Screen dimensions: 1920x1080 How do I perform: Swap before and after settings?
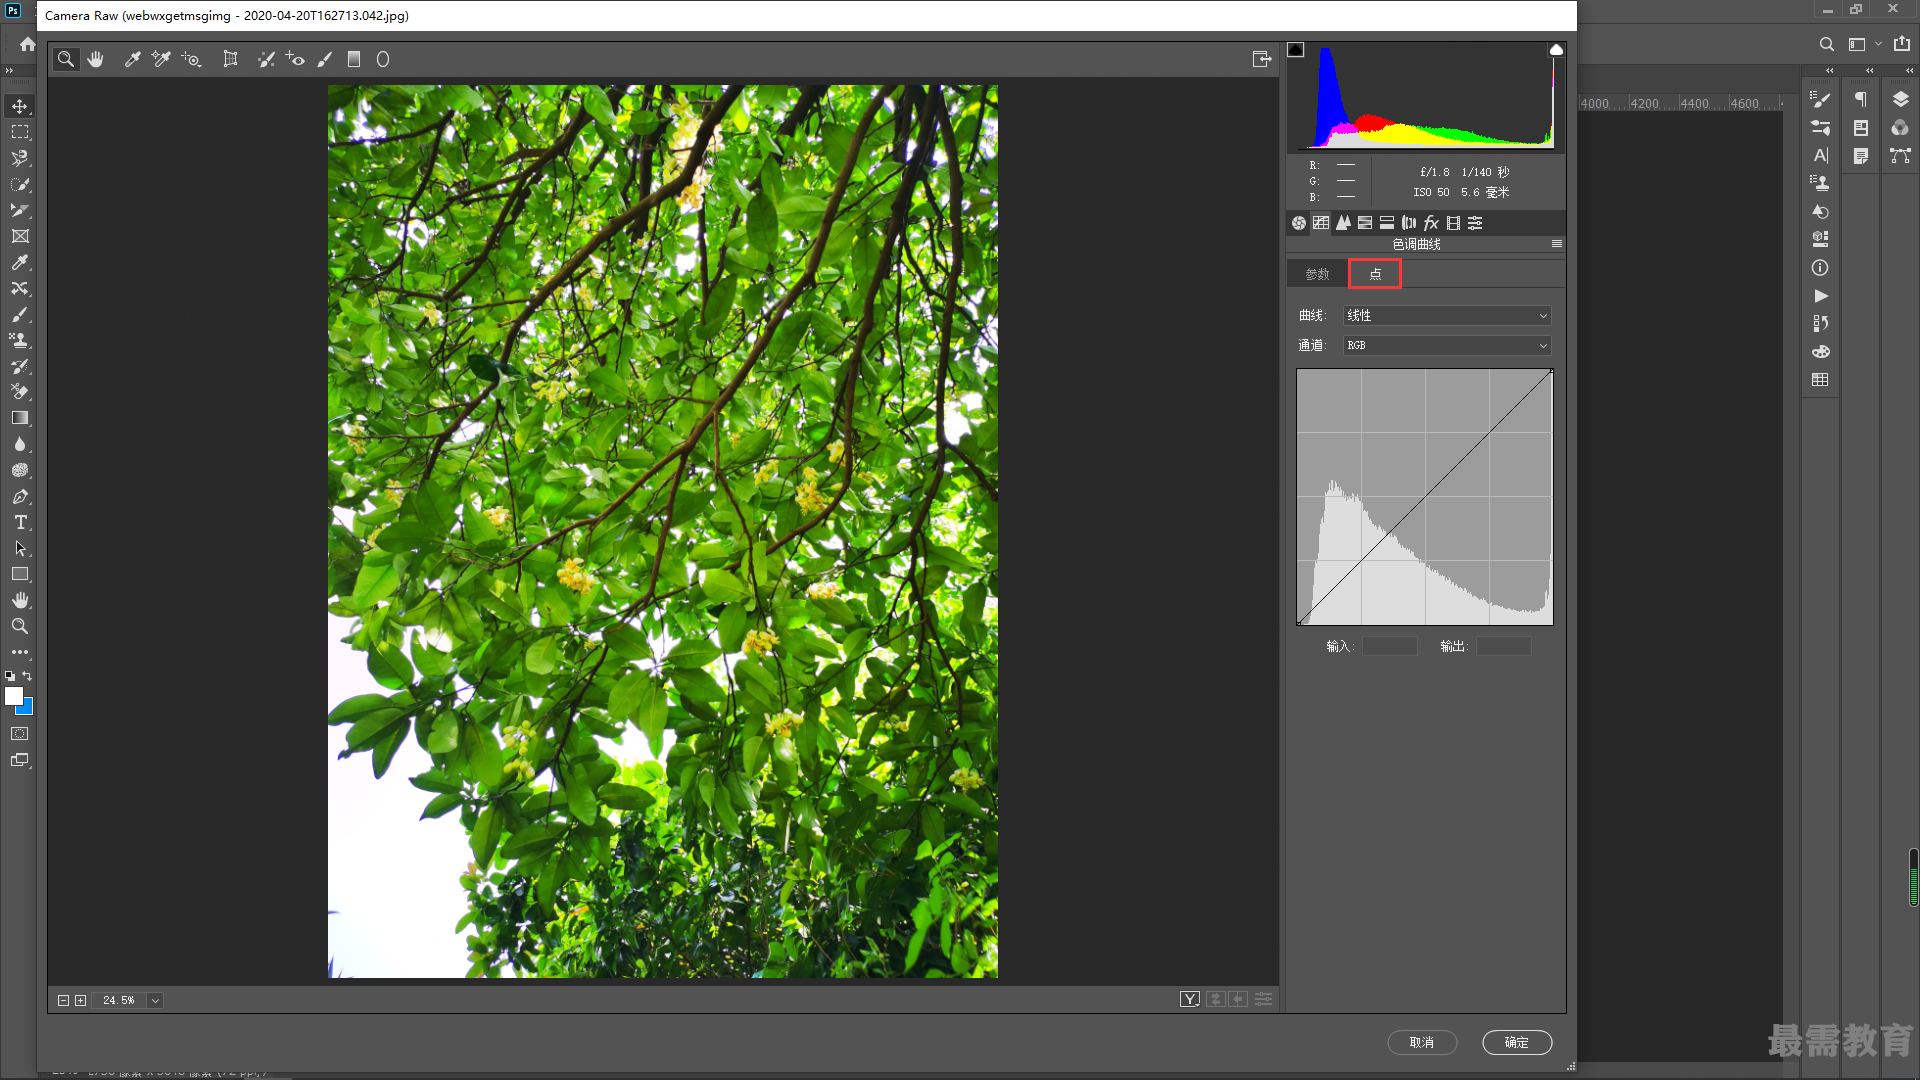point(1216,999)
